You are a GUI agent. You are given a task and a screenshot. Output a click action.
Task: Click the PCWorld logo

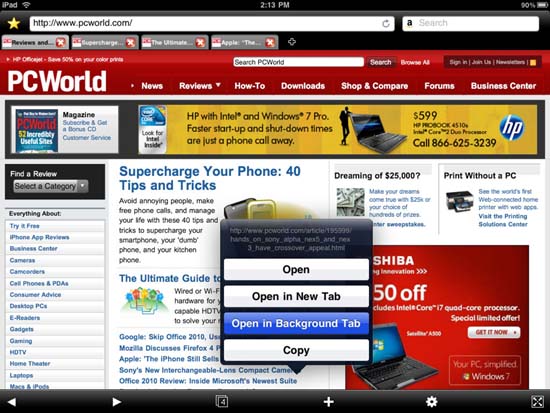pos(57,81)
